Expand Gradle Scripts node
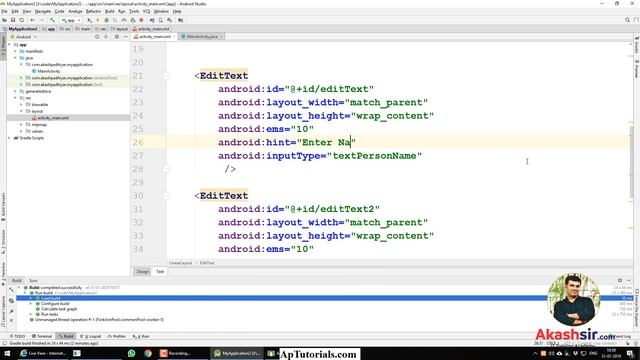The image size is (640, 360). [x=9, y=138]
